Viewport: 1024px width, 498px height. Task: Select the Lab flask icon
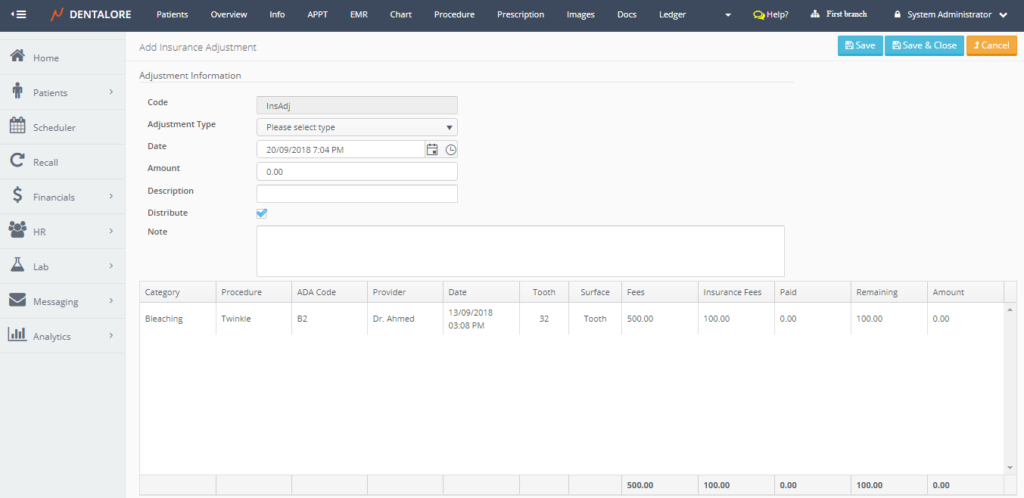(x=17, y=265)
